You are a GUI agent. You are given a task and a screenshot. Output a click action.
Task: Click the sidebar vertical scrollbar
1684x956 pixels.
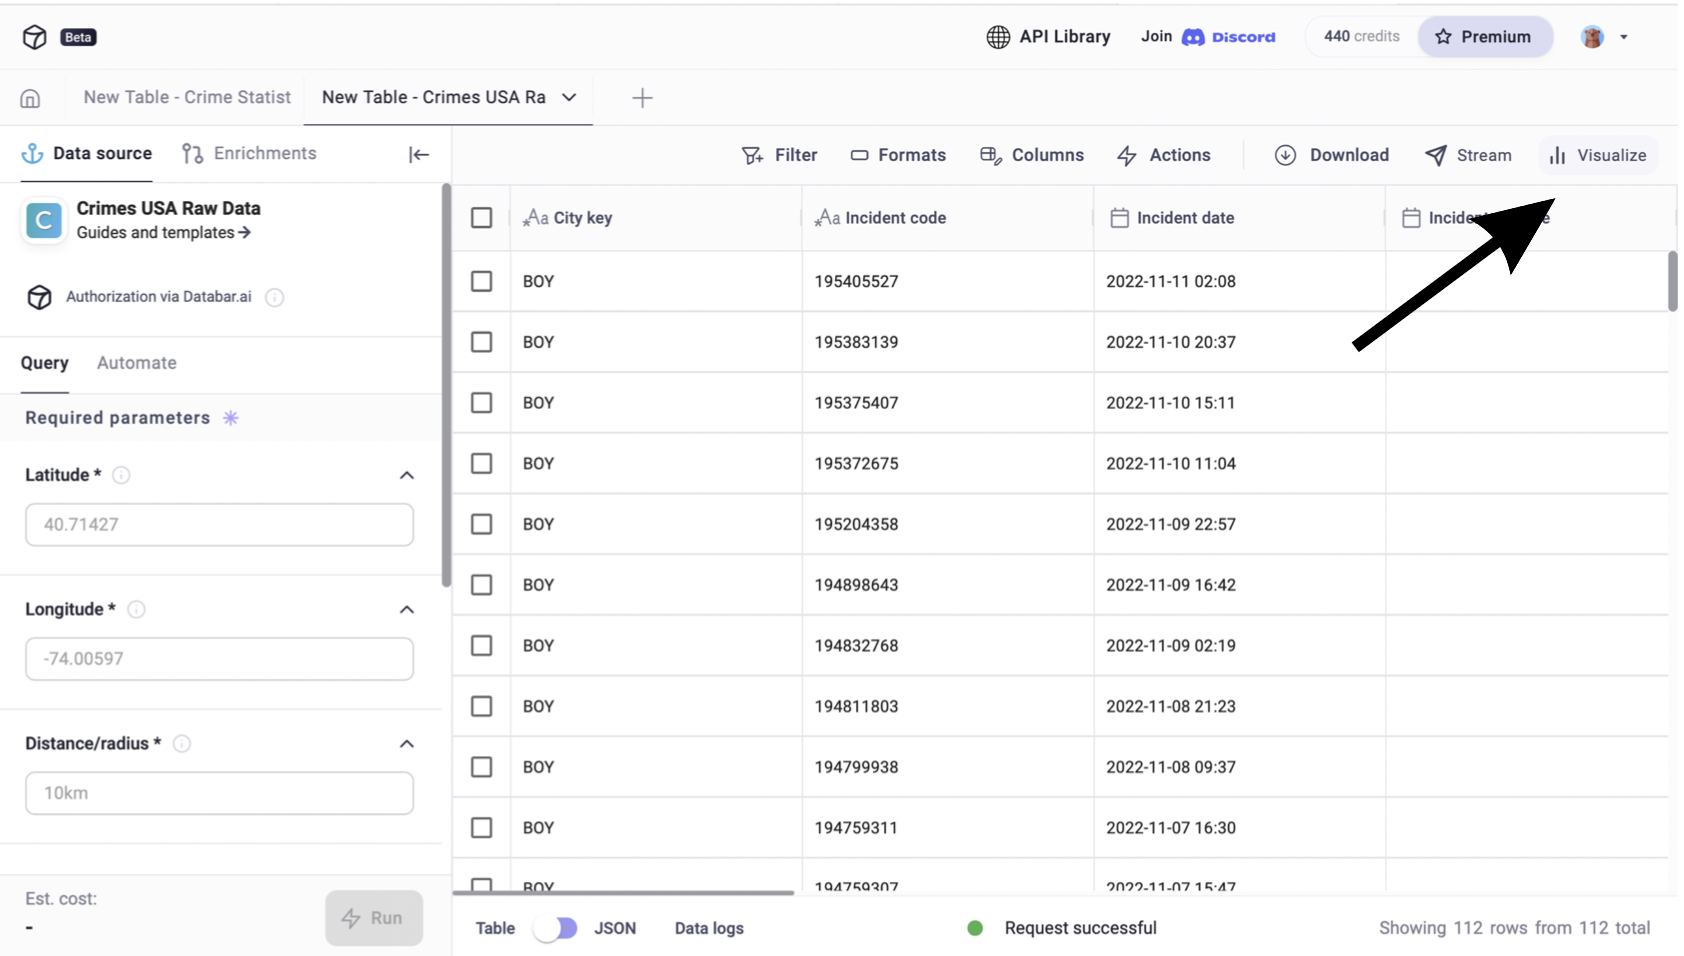click(446, 385)
